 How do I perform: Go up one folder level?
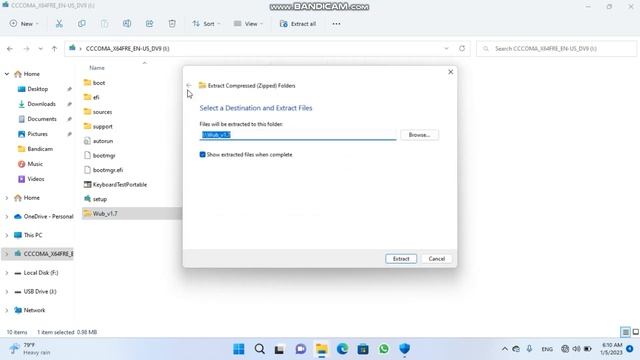[54, 49]
